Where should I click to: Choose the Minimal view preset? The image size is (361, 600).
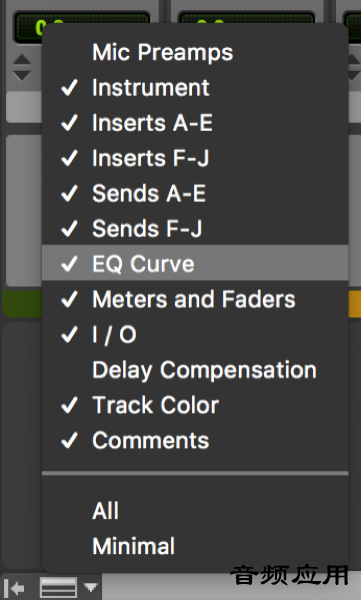pyautogui.click(x=195, y=546)
